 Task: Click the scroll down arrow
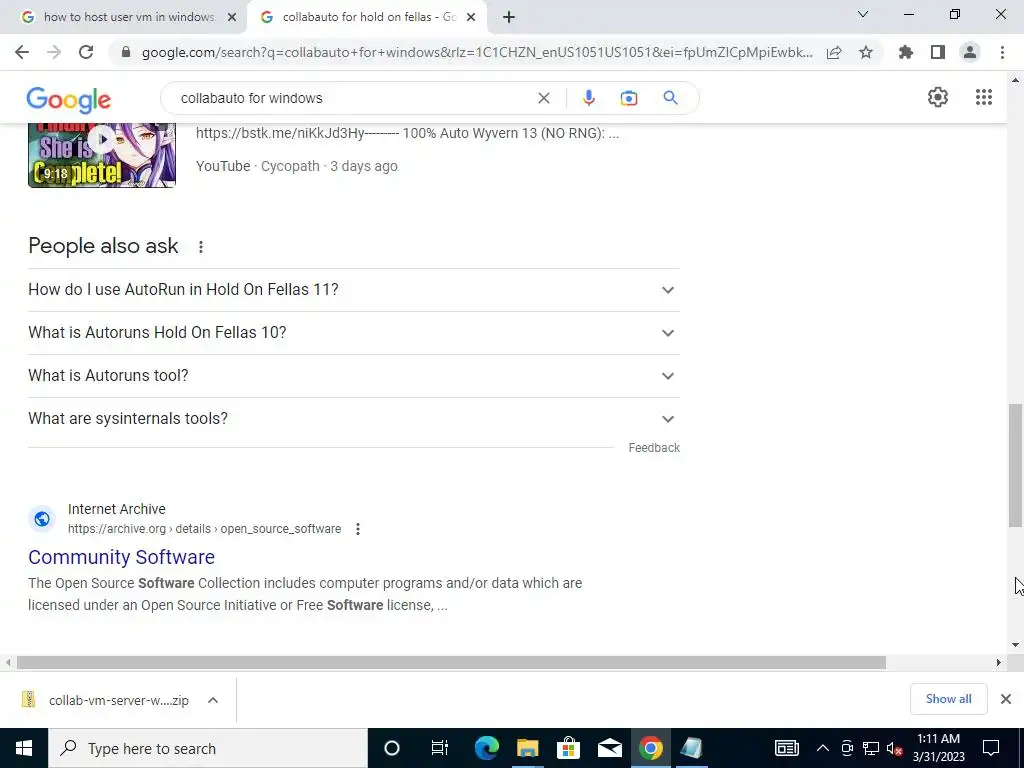1015,645
